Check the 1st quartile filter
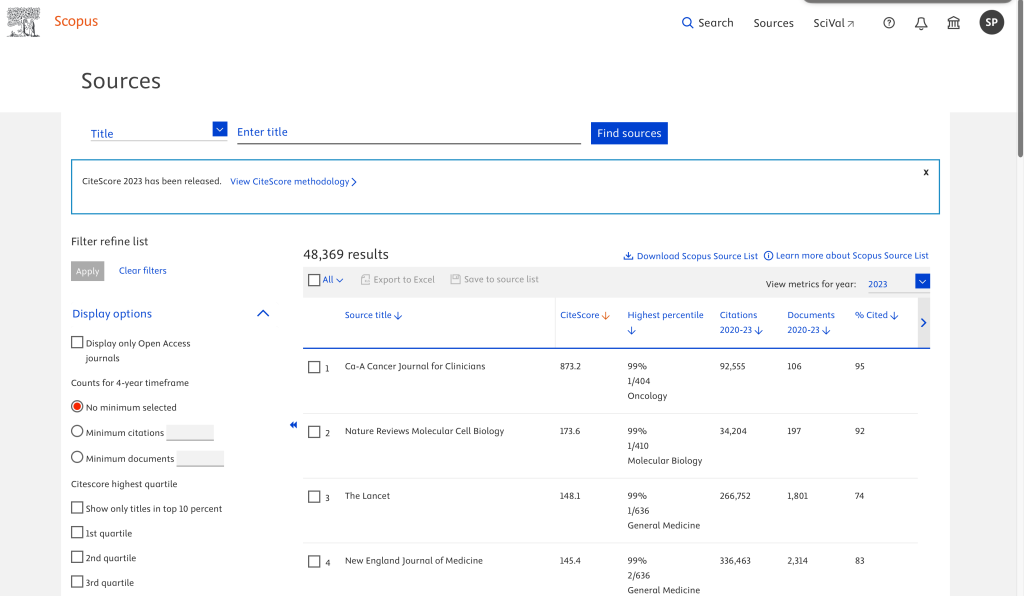1024x596 pixels. 77,532
